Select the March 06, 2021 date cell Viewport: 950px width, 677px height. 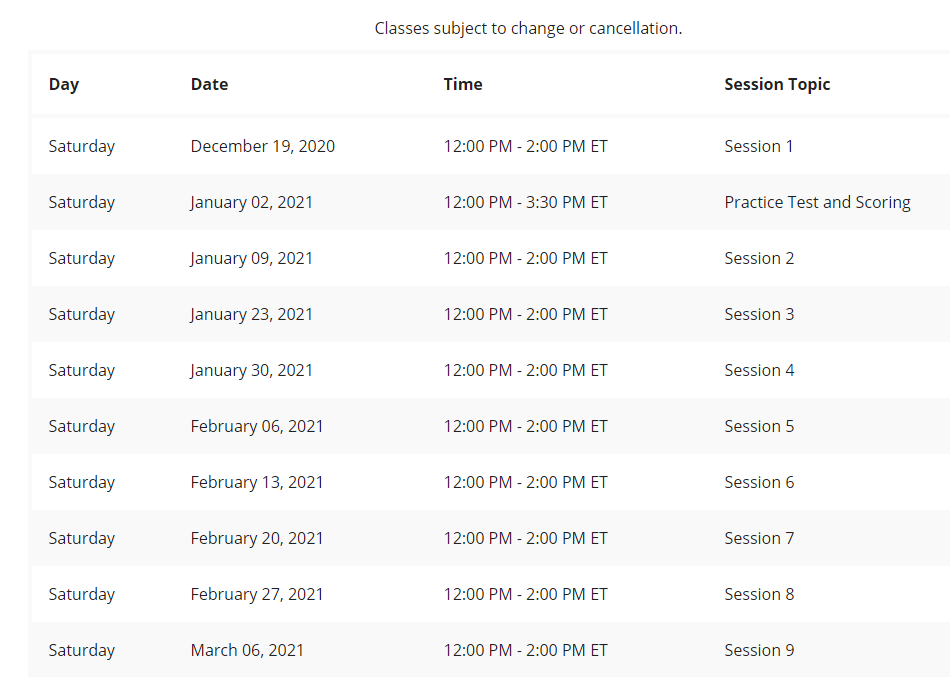(247, 650)
